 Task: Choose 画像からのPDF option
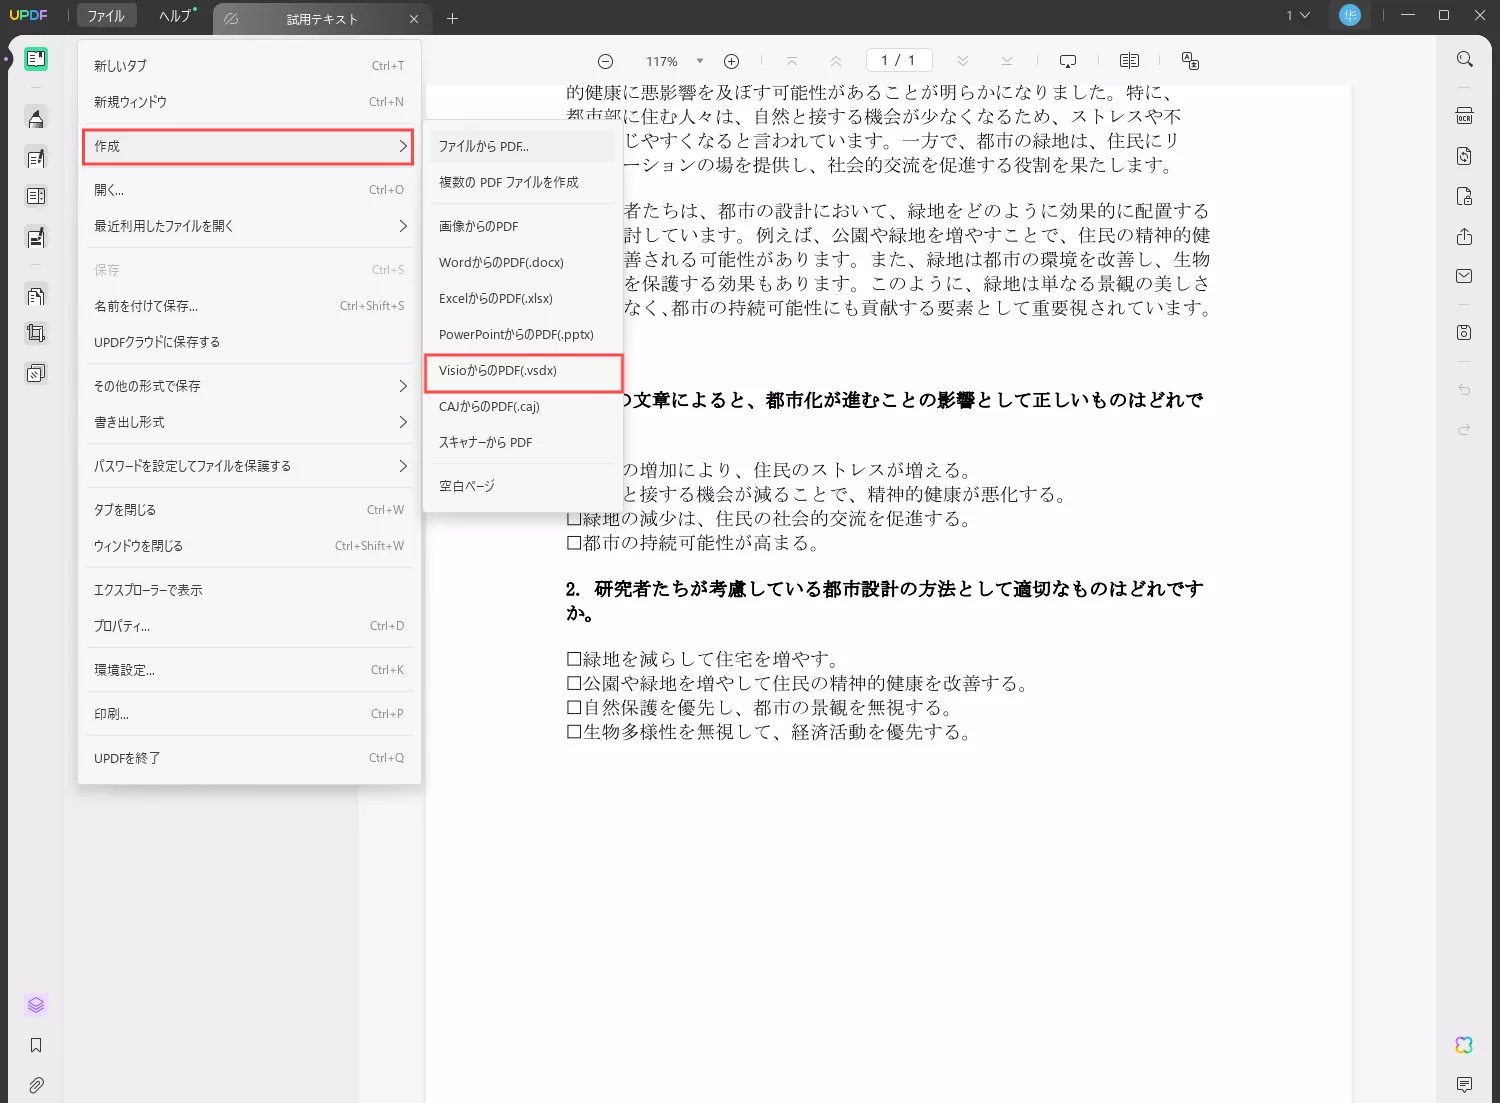(x=523, y=226)
